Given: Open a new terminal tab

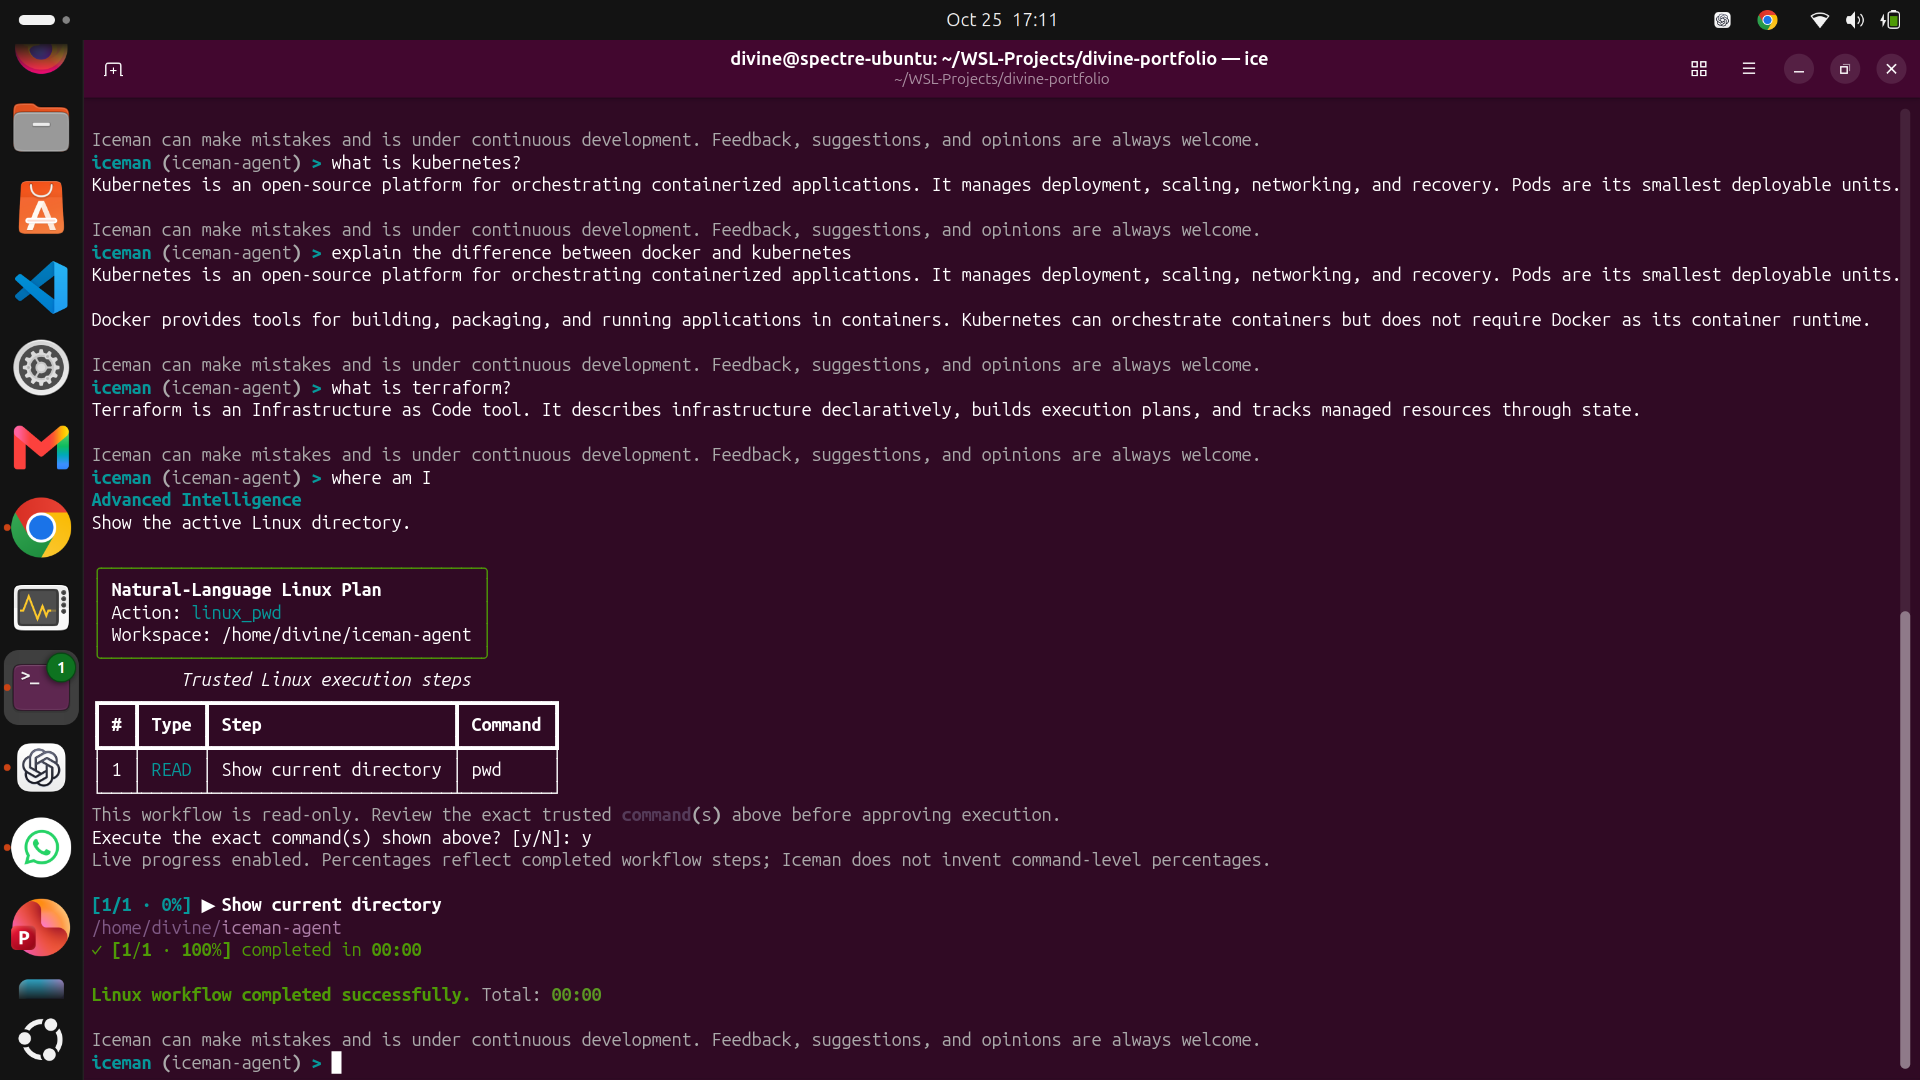Looking at the screenshot, I should (113, 69).
